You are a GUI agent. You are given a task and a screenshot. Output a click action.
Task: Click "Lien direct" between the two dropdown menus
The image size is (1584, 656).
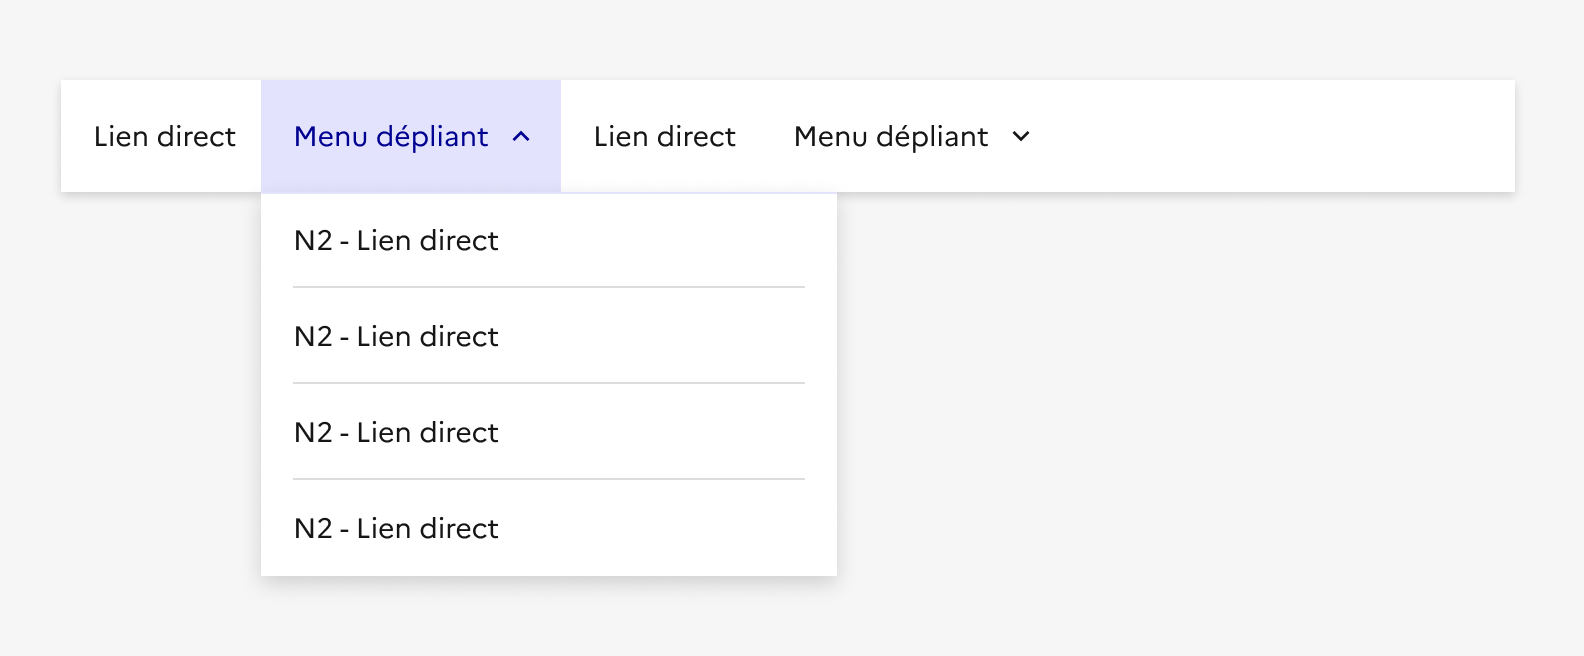coord(664,137)
